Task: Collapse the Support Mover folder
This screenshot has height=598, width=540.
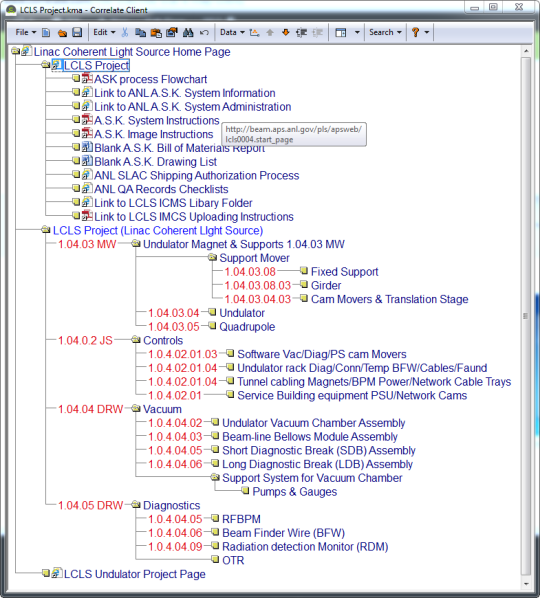Action: (212, 258)
